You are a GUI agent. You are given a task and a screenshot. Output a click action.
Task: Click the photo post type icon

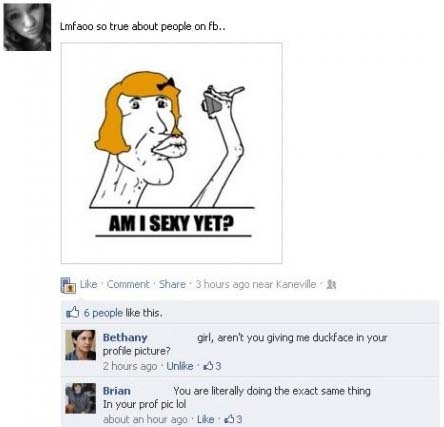click(x=68, y=285)
